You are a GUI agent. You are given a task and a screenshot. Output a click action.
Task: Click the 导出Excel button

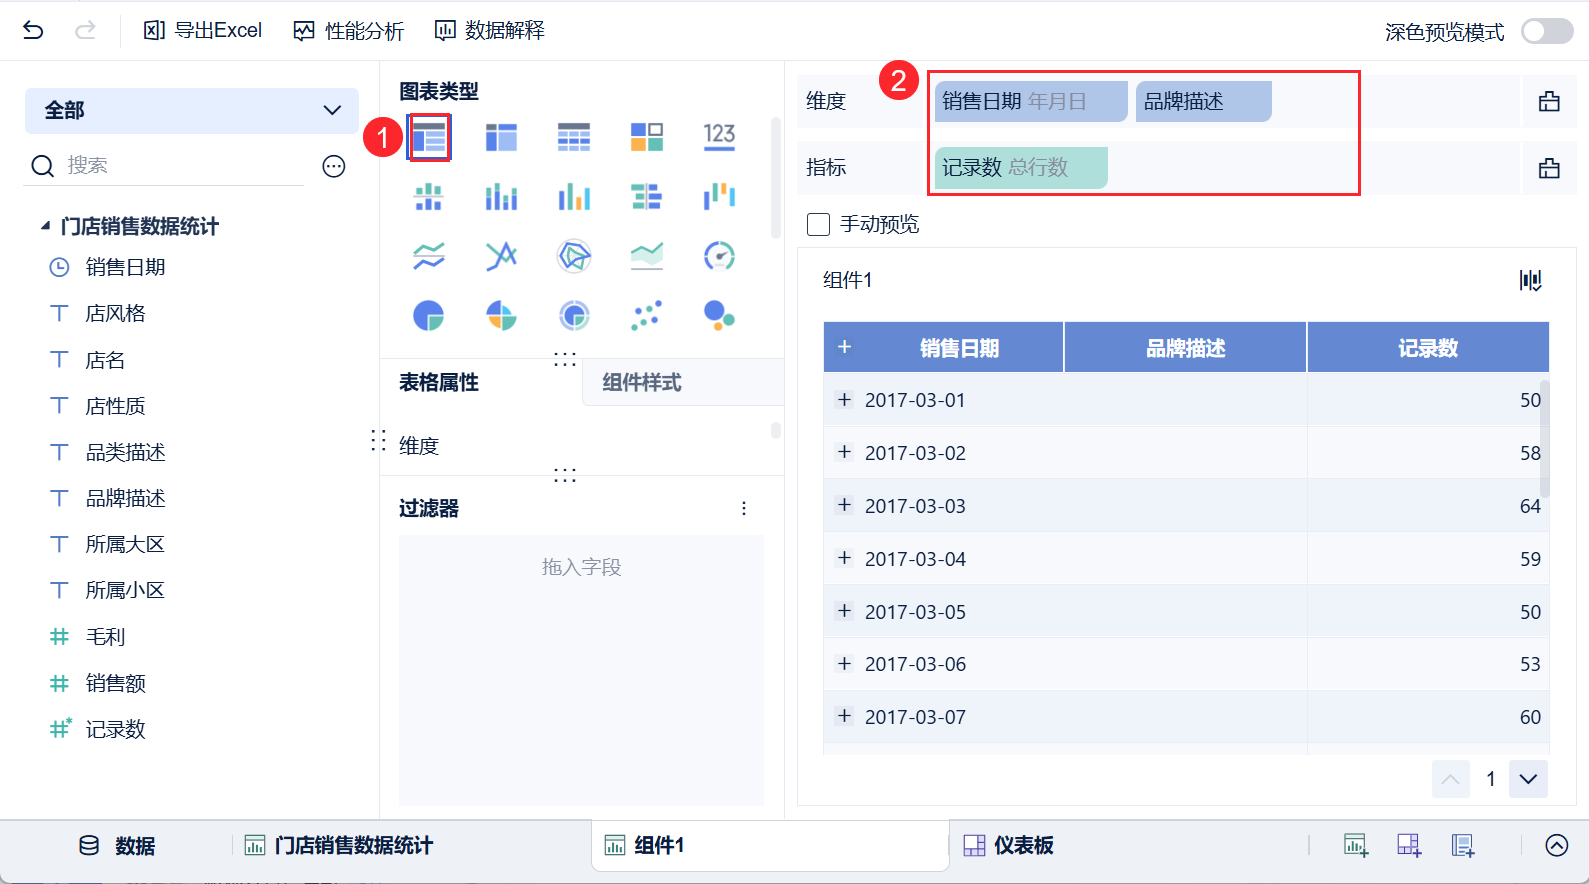tap(203, 31)
